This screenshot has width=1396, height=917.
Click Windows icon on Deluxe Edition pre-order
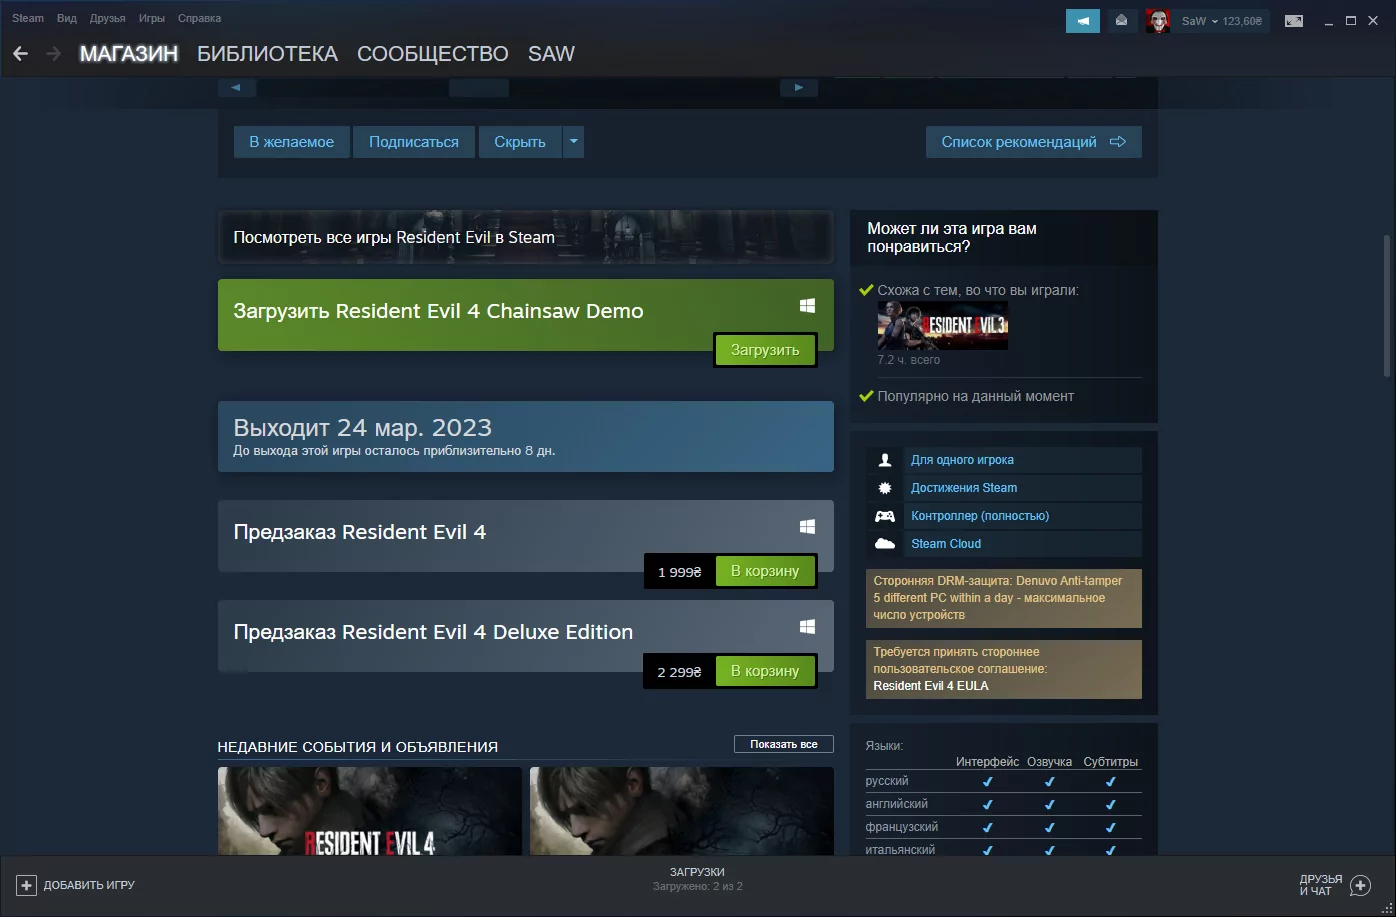(807, 626)
